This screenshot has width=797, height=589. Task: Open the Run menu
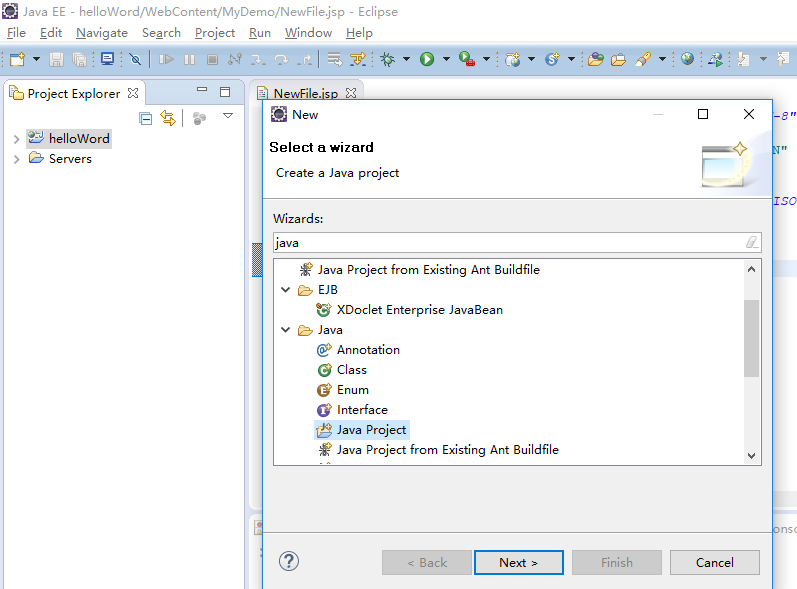260,33
